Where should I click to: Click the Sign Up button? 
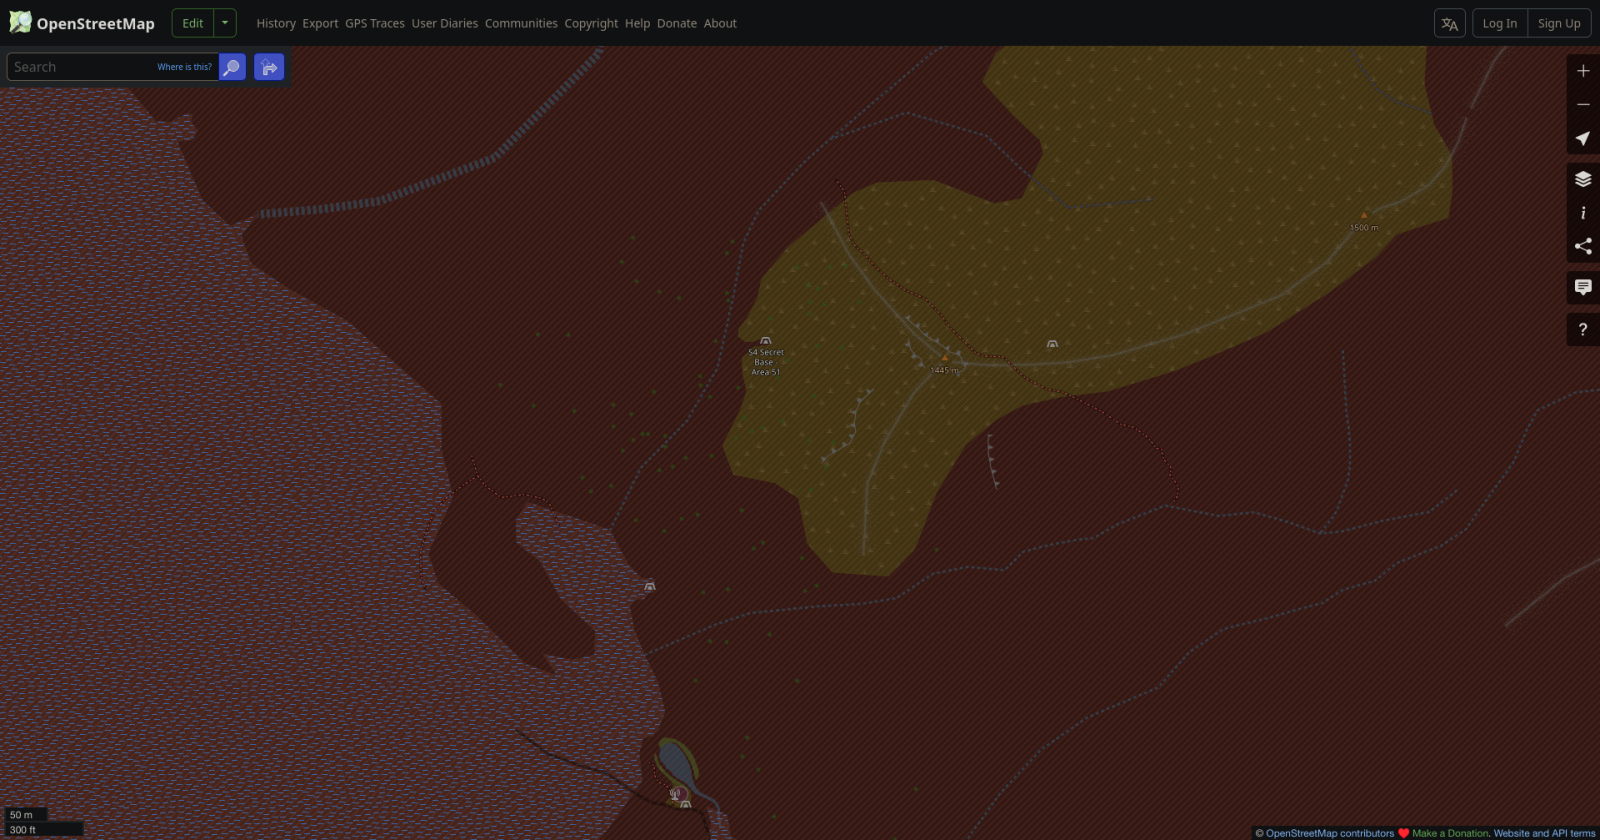(x=1558, y=23)
